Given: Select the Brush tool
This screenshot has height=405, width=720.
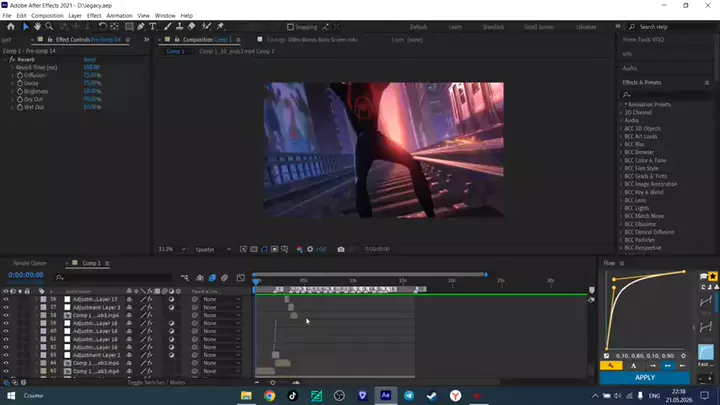Looking at the screenshot, I should click(x=168, y=27).
